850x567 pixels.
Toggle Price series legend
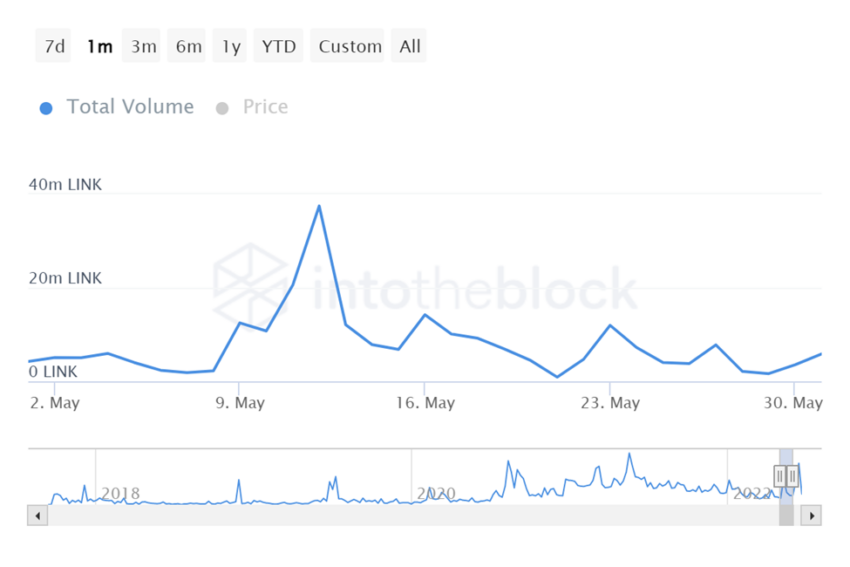click(x=265, y=107)
